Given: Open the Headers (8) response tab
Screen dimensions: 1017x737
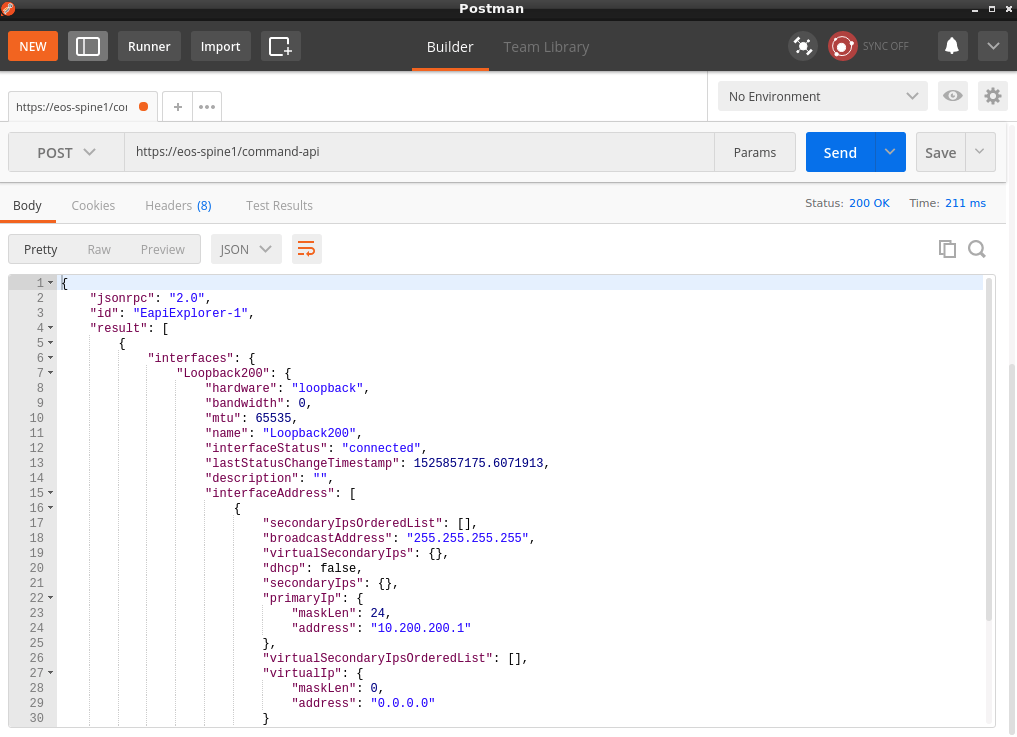Looking at the screenshot, I should click(x=178, y=205).
